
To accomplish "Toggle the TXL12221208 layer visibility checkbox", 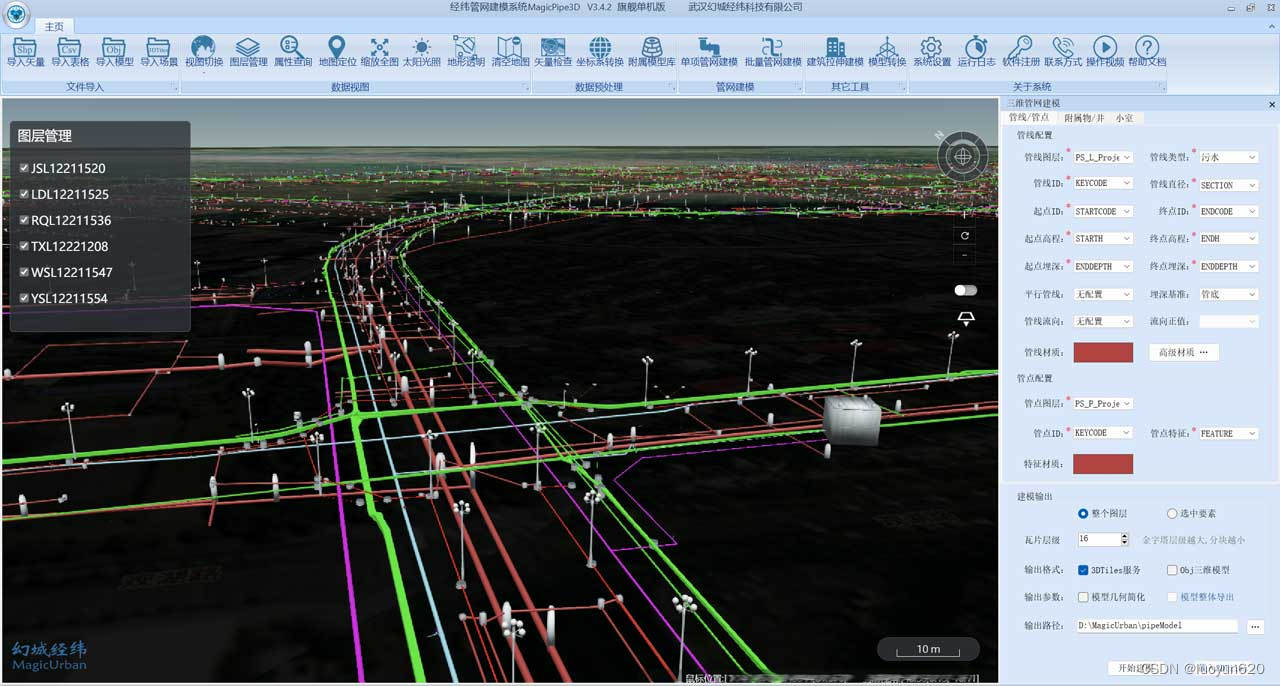I will (24, 246).
